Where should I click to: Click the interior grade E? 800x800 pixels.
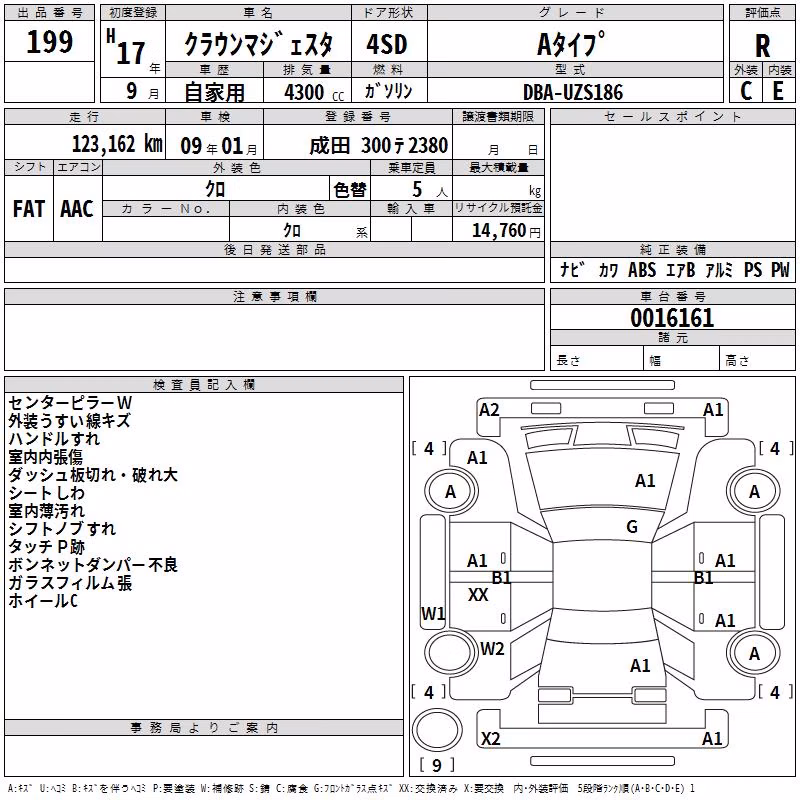point(778,91)
